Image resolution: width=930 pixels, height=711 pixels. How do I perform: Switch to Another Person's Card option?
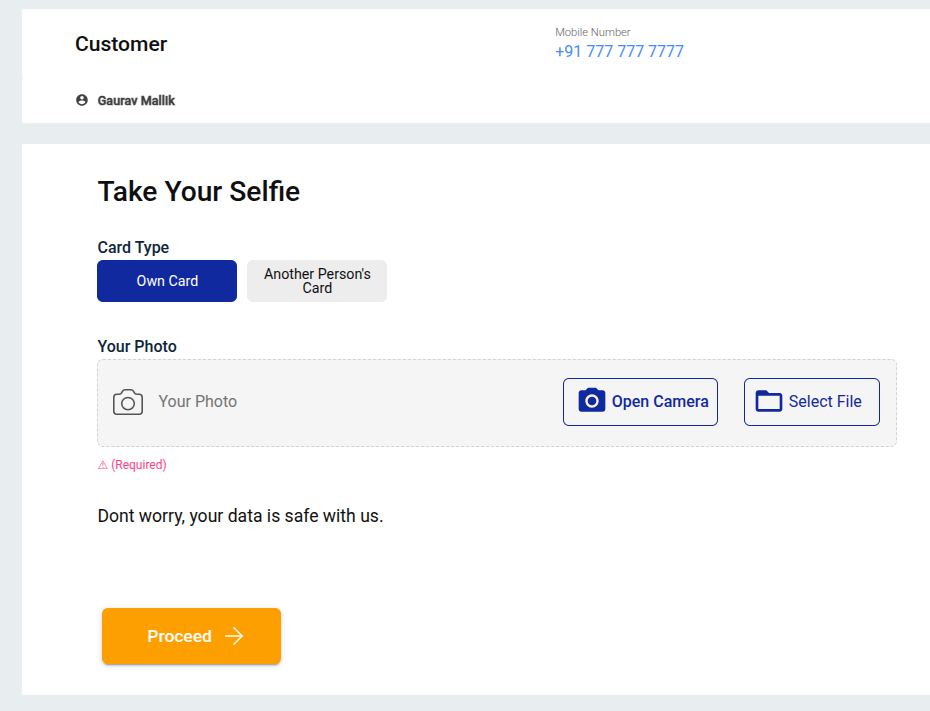tap(317, 281)
